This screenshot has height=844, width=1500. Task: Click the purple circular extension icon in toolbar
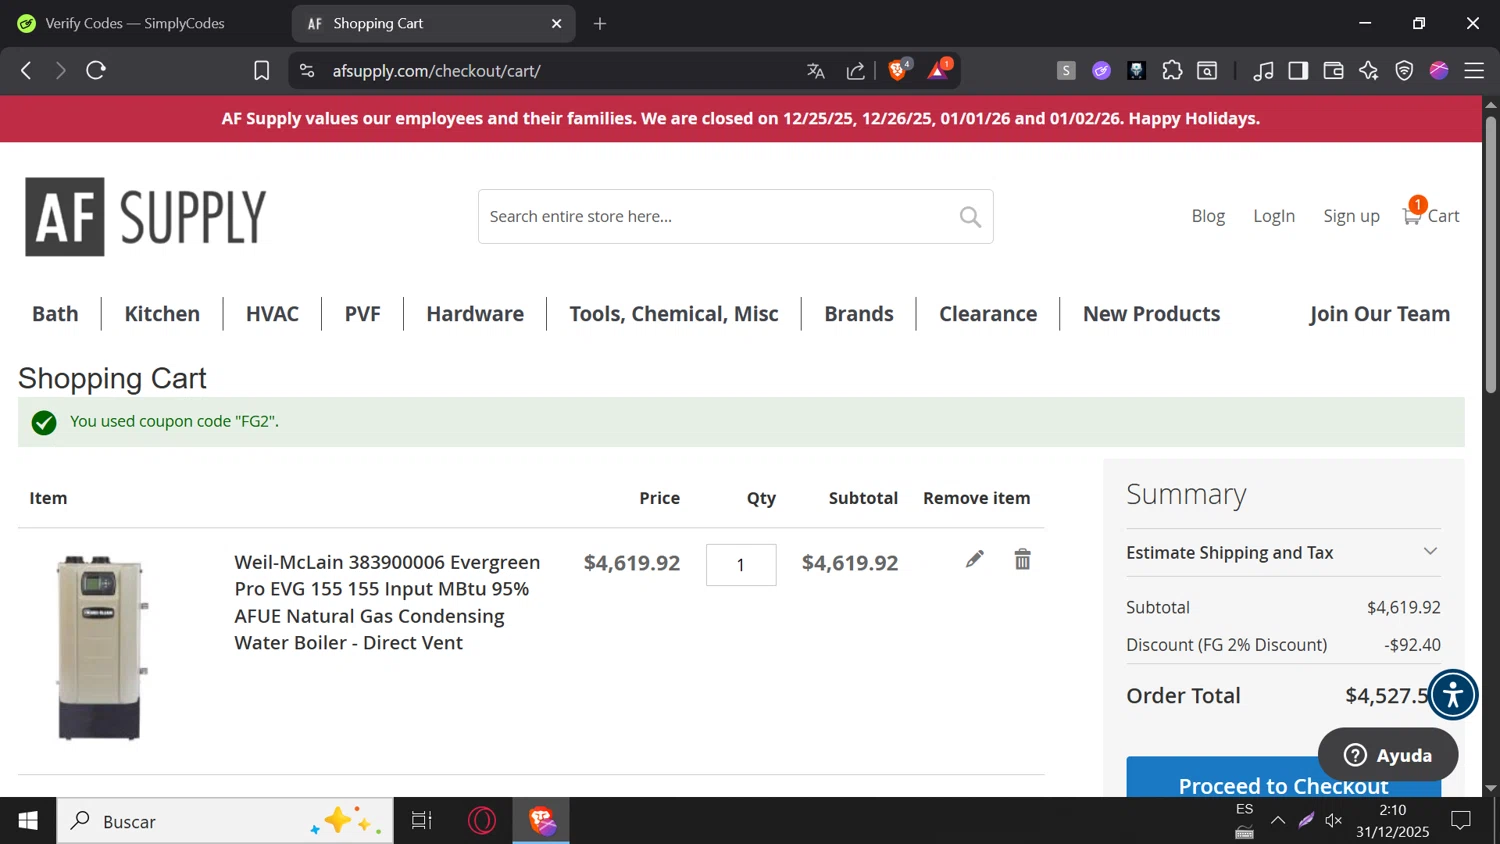pos(1101,71)
